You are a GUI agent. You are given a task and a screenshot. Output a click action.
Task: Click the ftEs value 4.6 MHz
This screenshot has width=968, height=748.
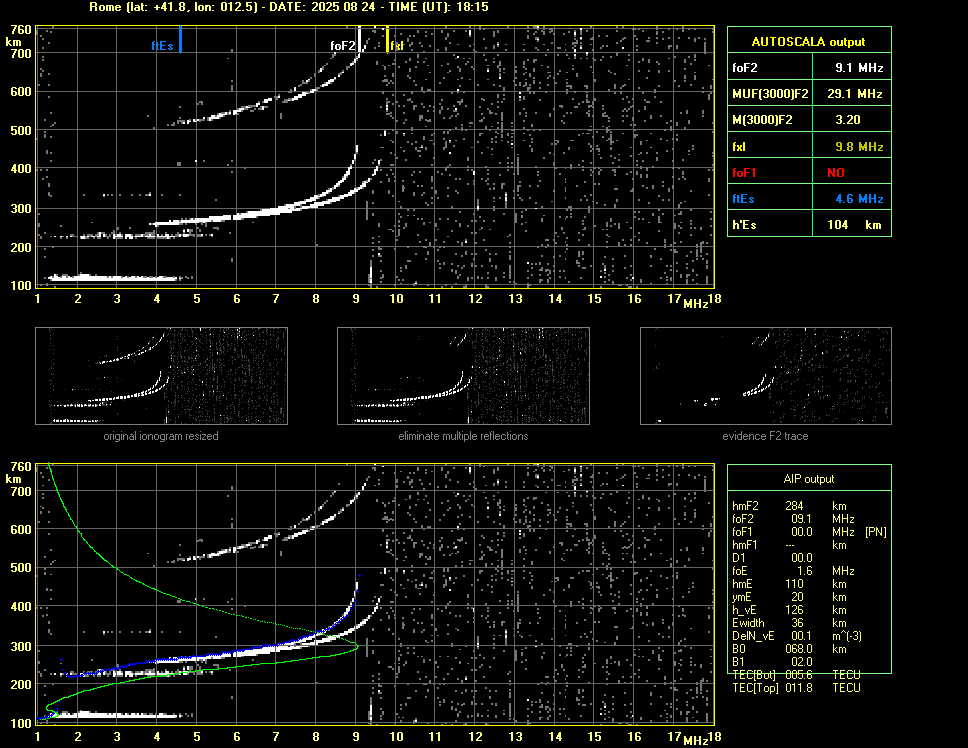click(x=859, y=199)
